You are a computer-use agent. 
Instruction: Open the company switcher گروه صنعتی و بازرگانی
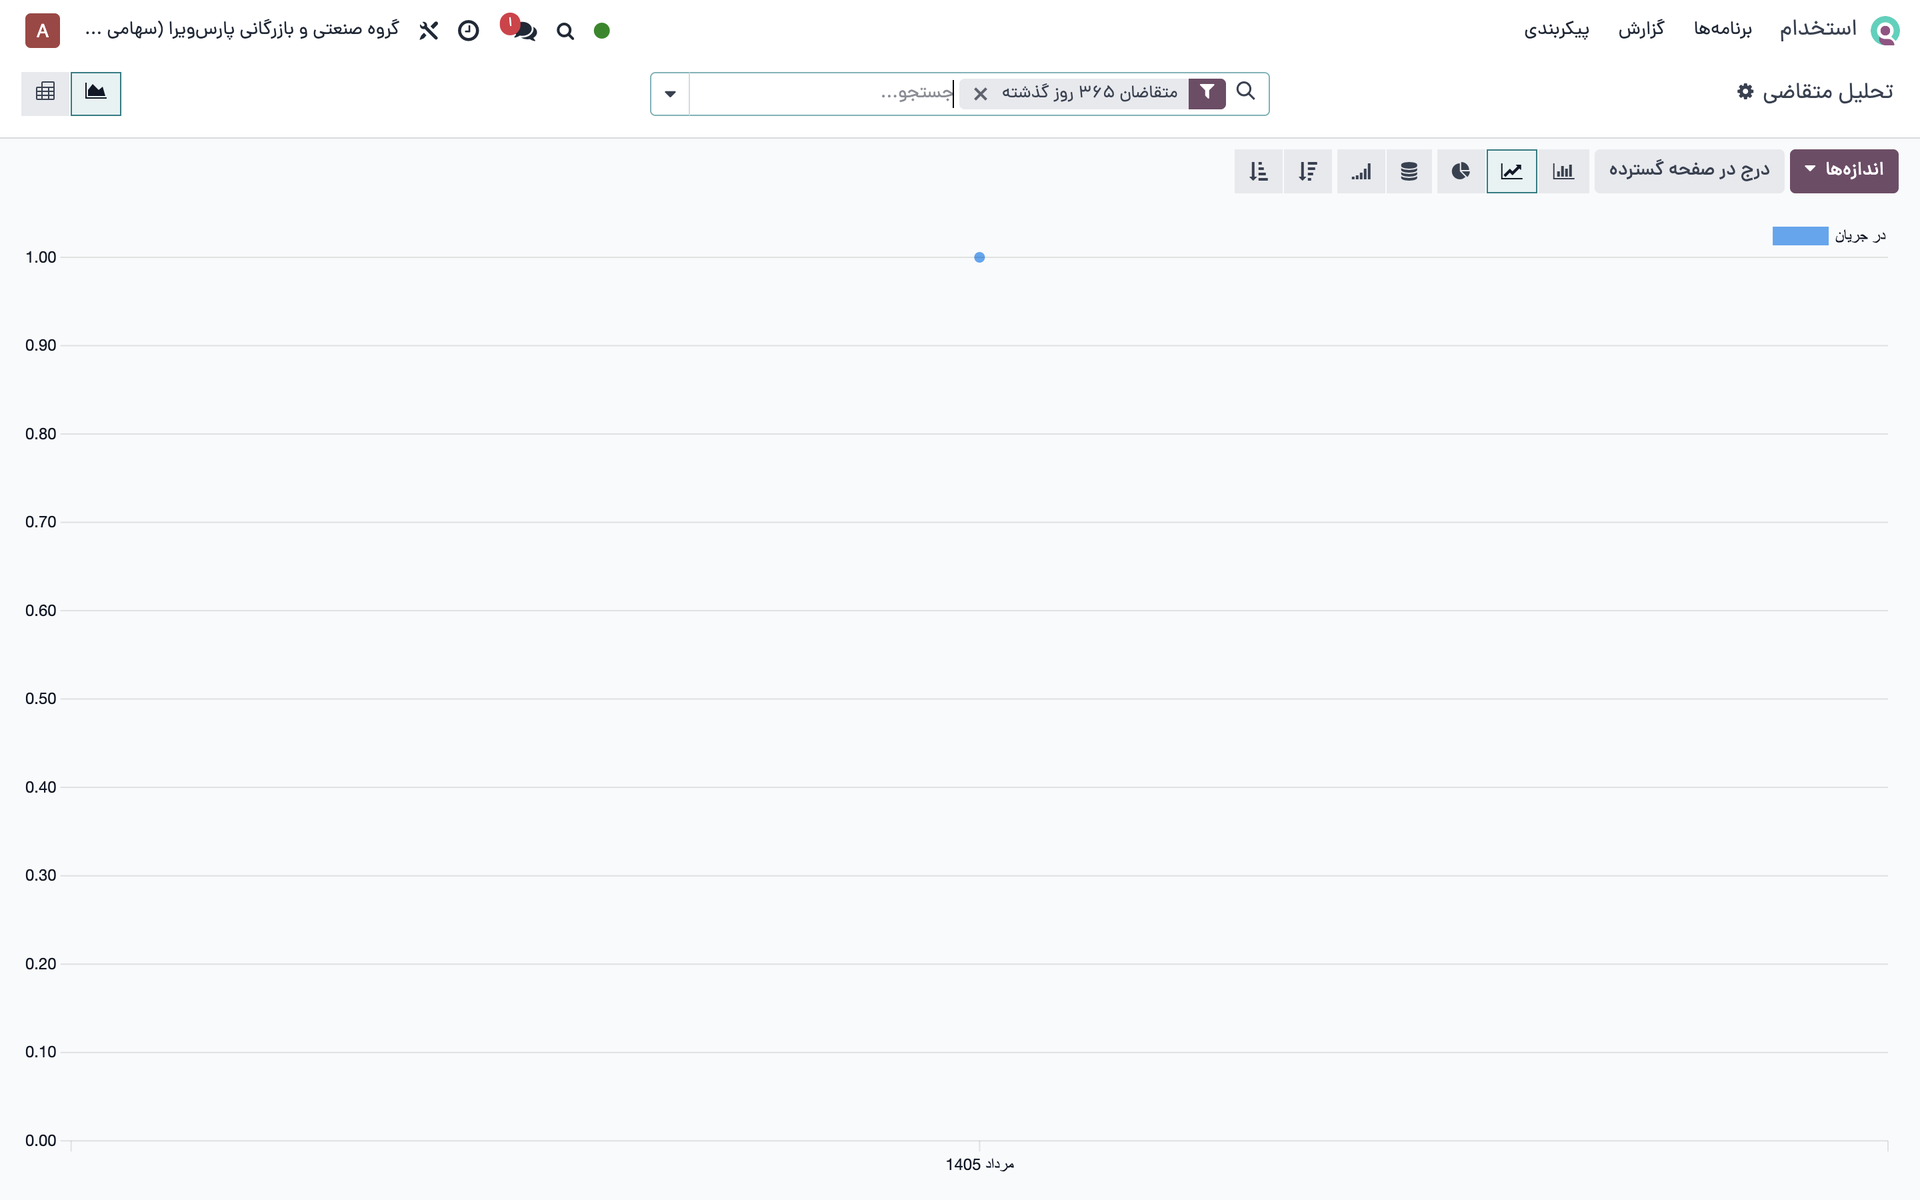click(x=242, y=29)
